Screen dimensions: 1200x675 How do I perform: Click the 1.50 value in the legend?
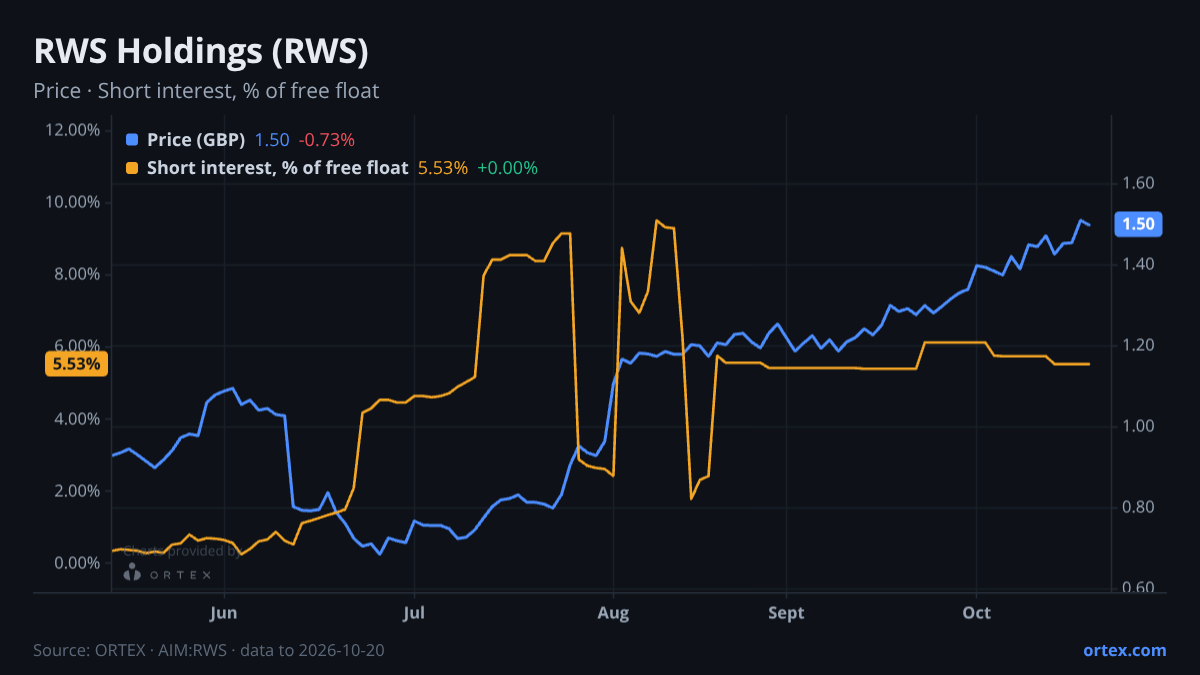coord(272,140)
